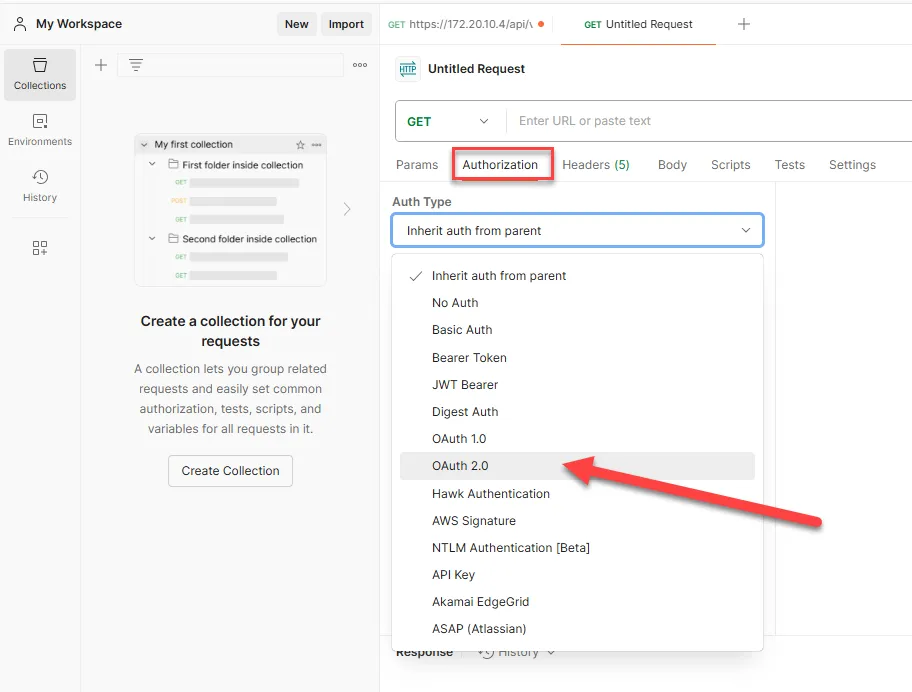
Task: Choose AWS Signature option
Action: (578, 520)
